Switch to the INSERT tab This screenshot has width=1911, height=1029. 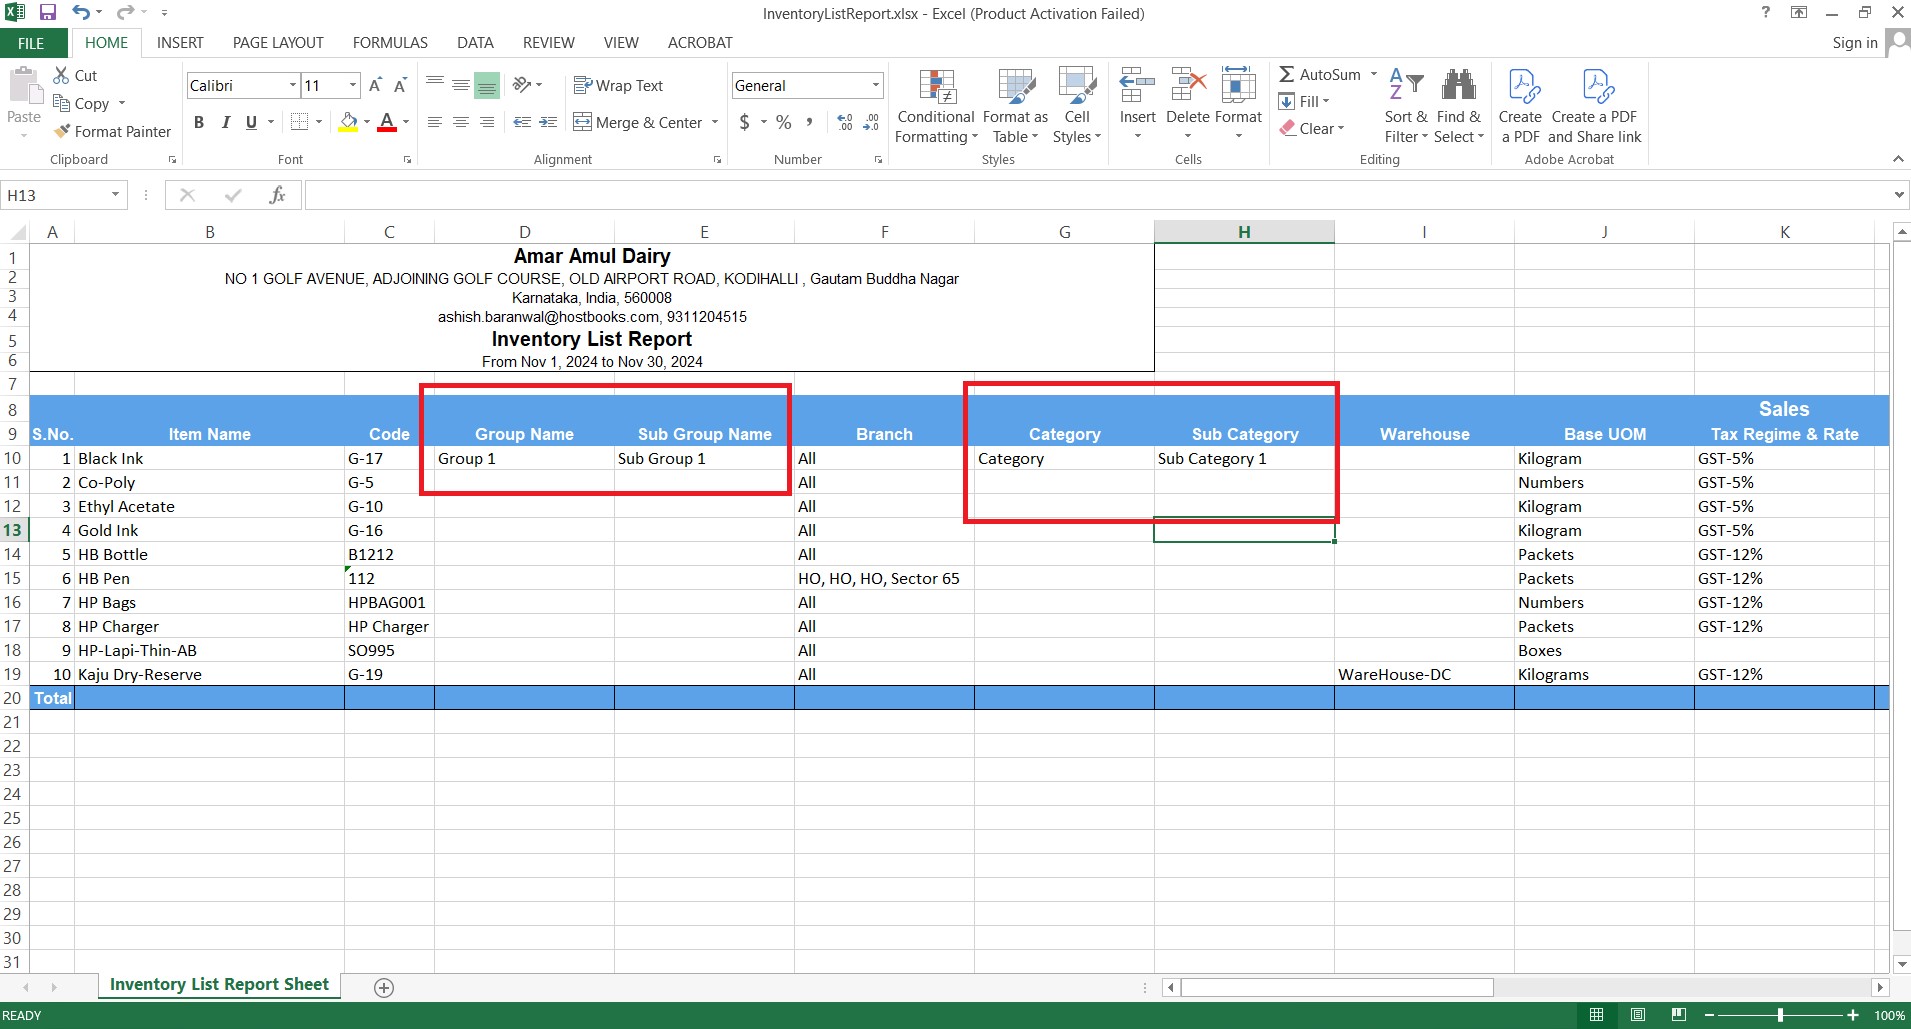tap(180, 43)
